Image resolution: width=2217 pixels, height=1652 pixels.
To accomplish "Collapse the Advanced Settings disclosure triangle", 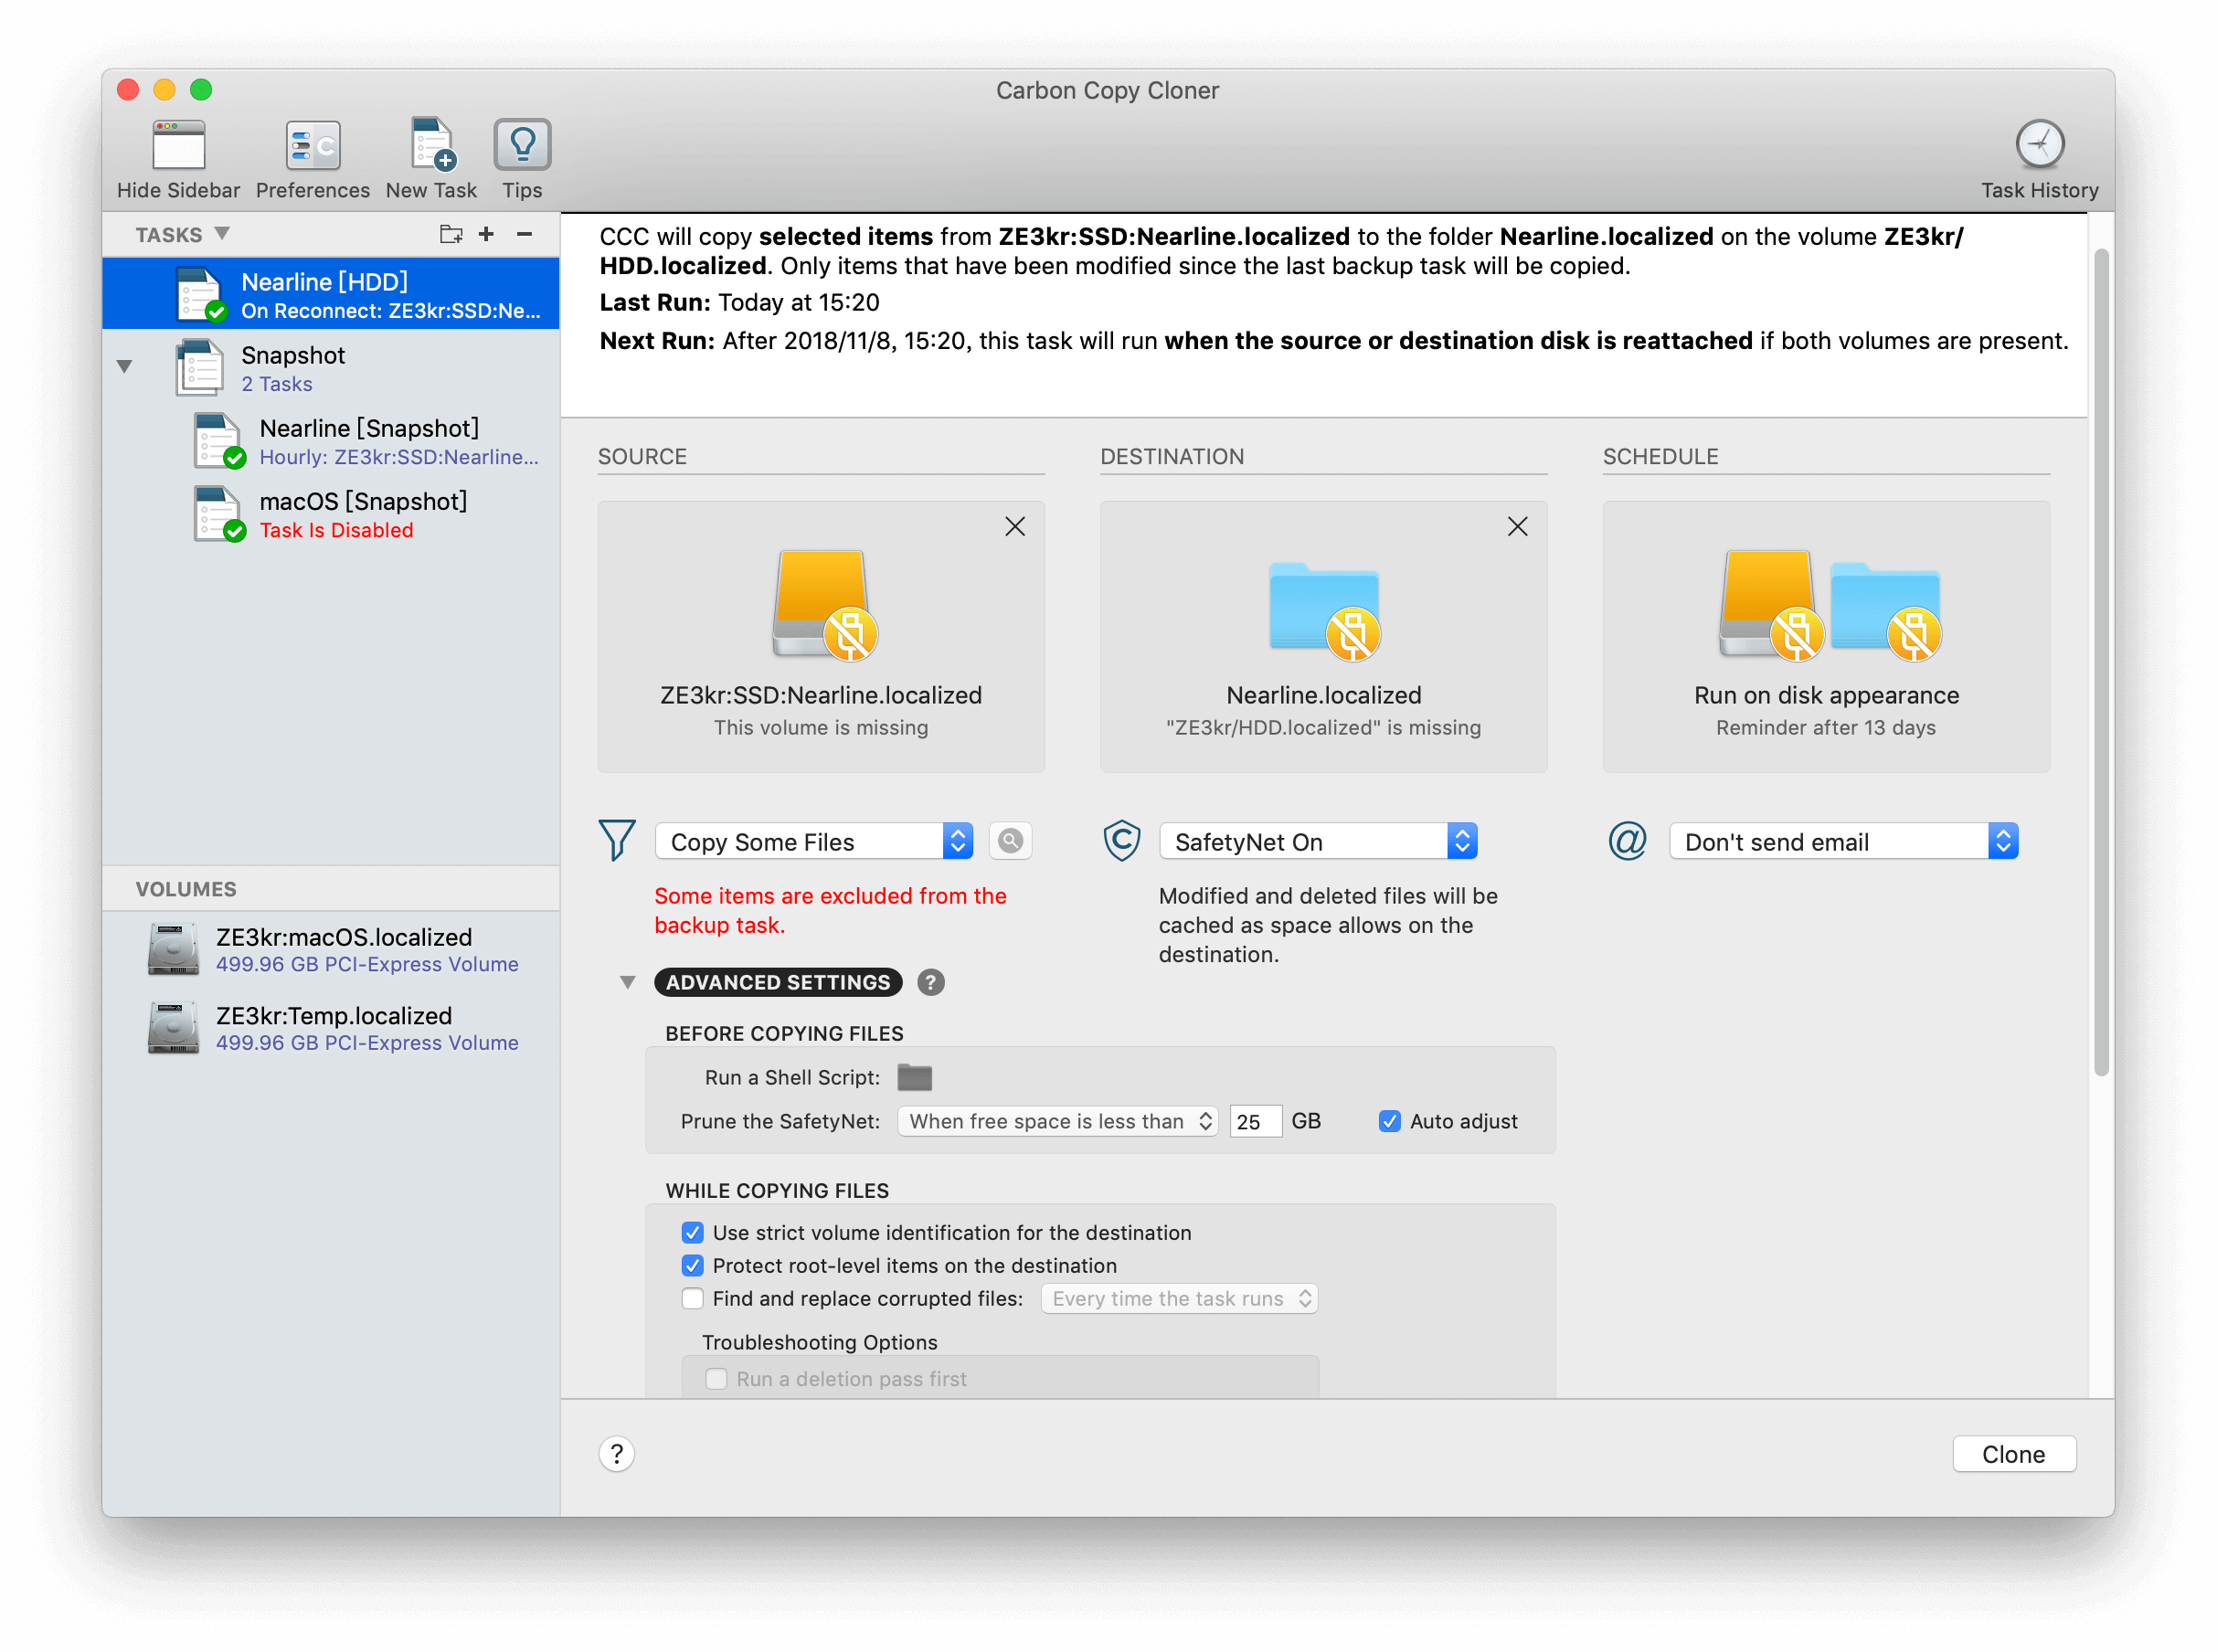I will click(x=627, y=983).
